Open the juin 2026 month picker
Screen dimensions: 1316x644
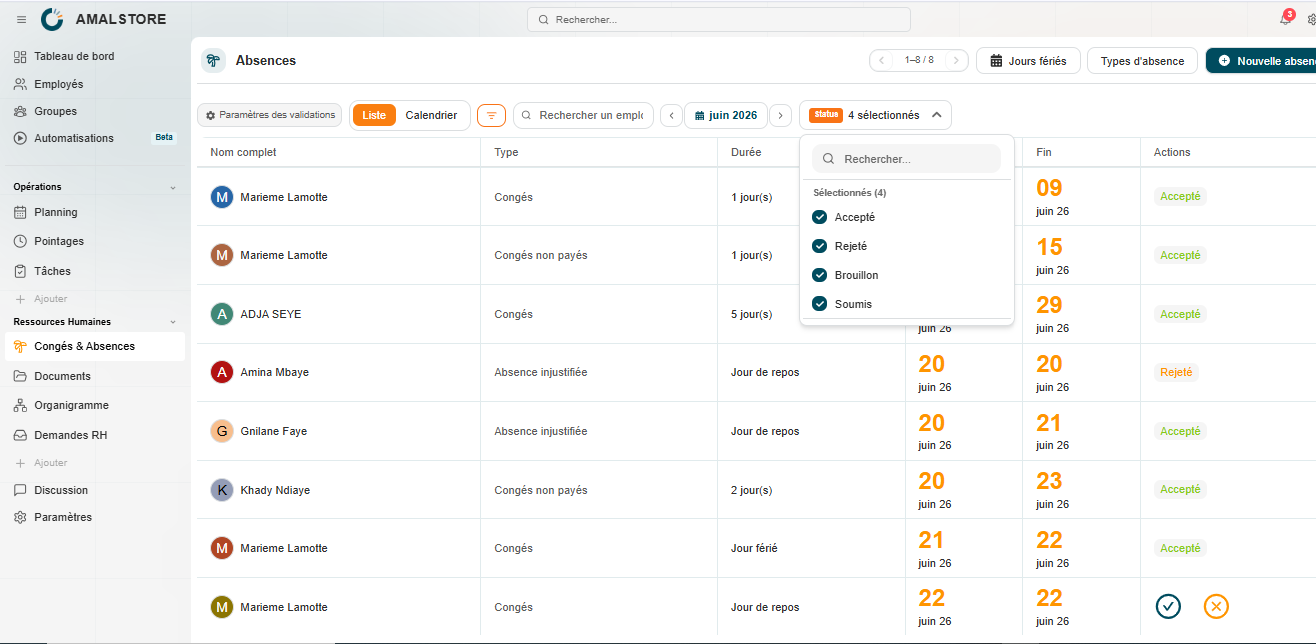726,115
